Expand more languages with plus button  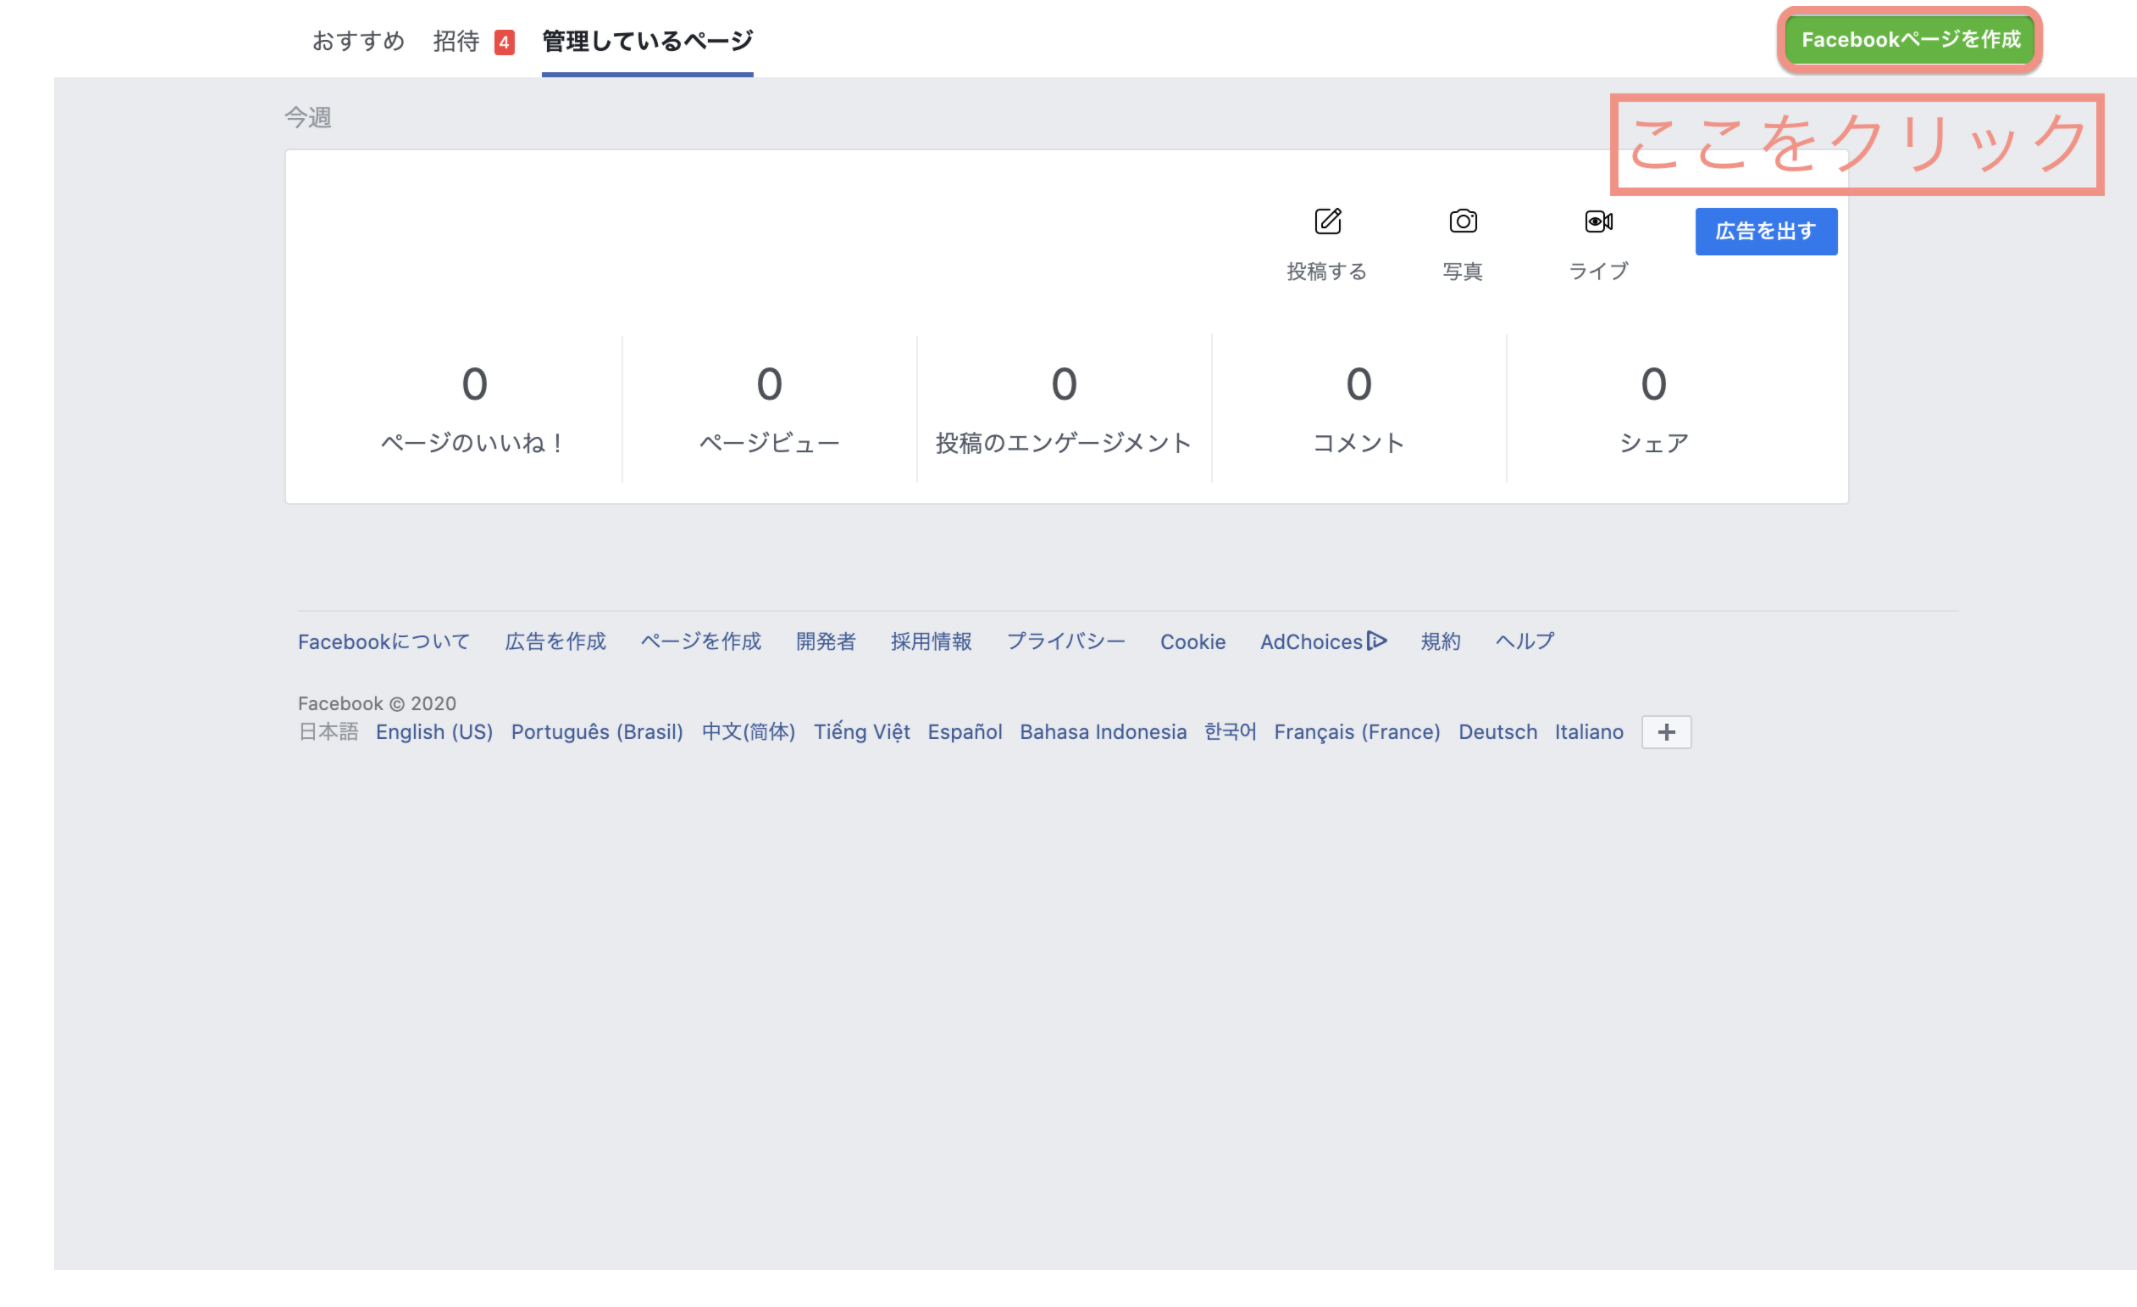[x=1666, y=732]
